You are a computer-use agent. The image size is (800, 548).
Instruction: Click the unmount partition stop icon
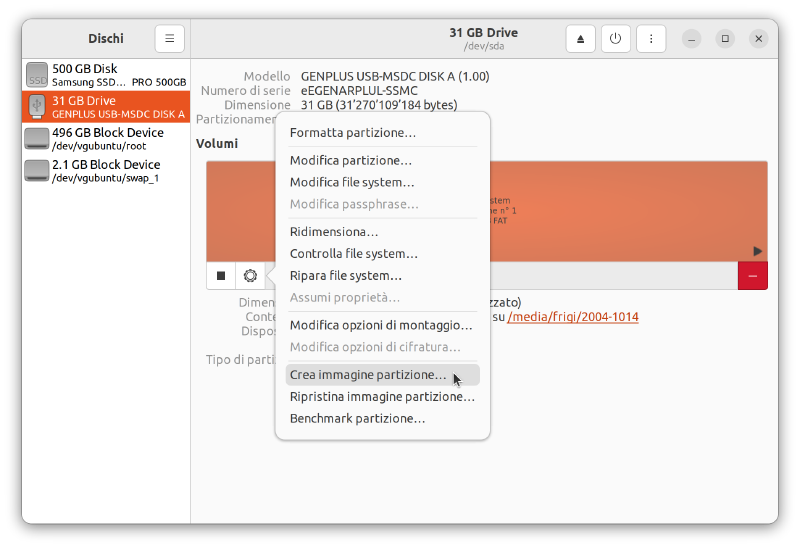pos(221,276)
